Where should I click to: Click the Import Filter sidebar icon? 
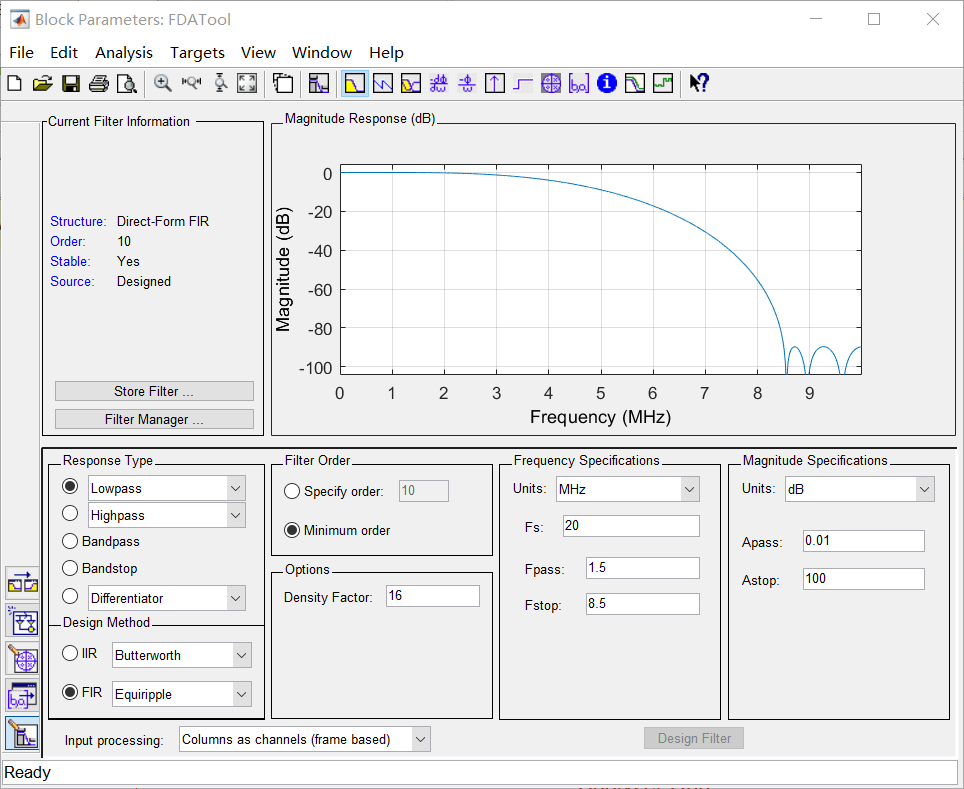click(22, 695)
